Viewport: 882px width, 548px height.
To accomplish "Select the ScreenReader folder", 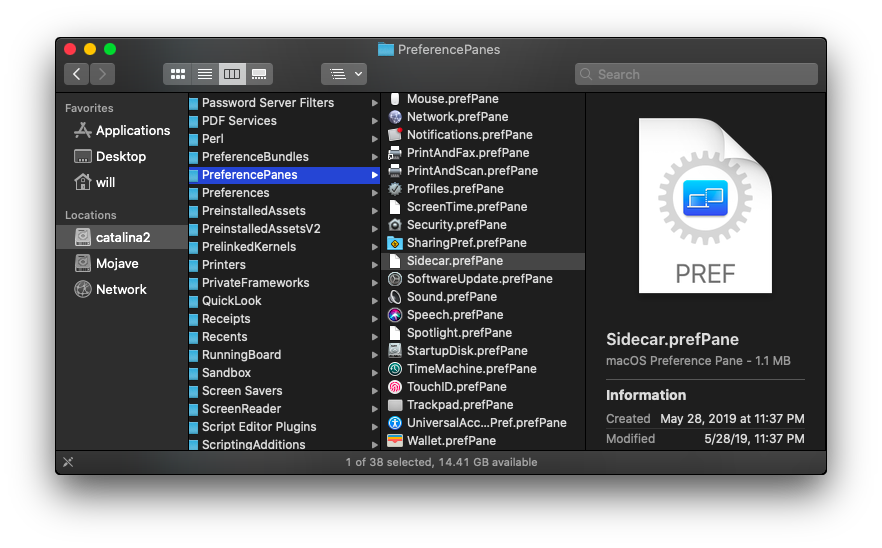I will coord(284,409).
